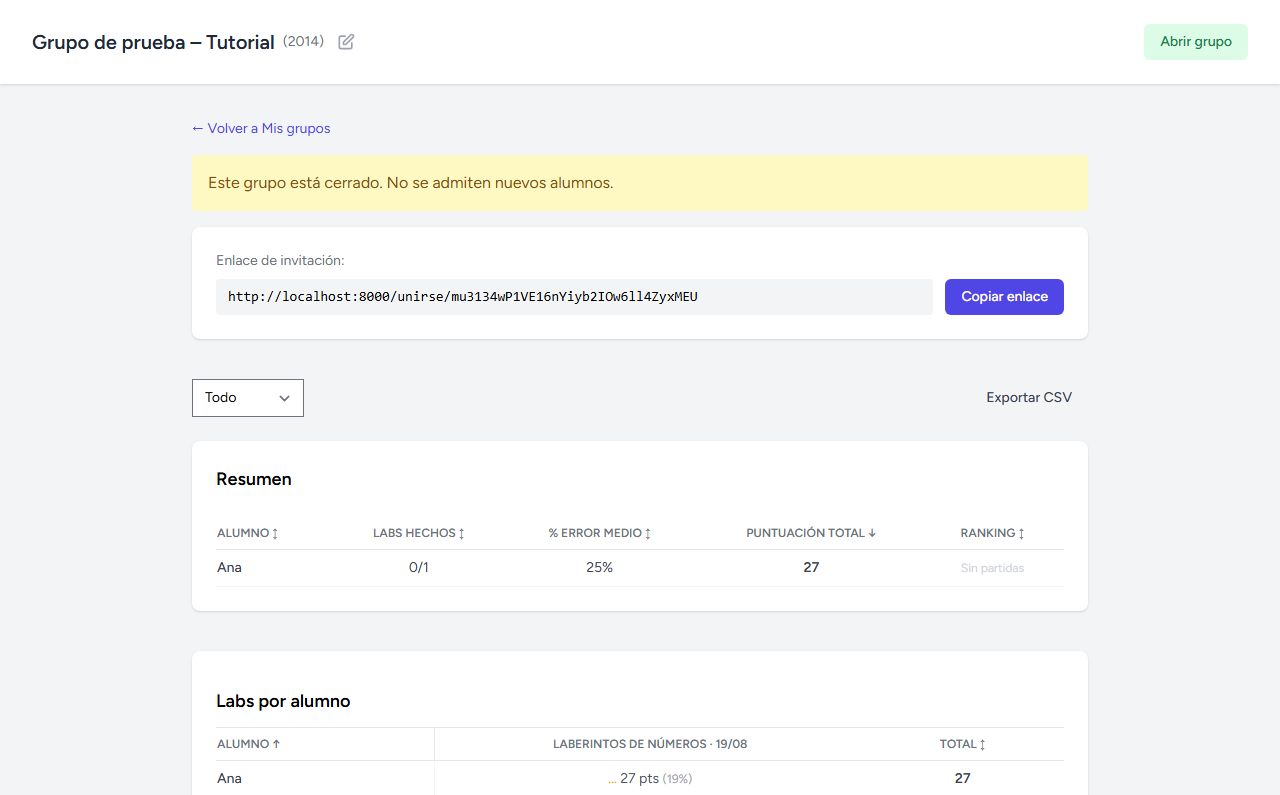1280x795 pixels.
Task: Click the (2014) year next to title
Action: [303, 42]
